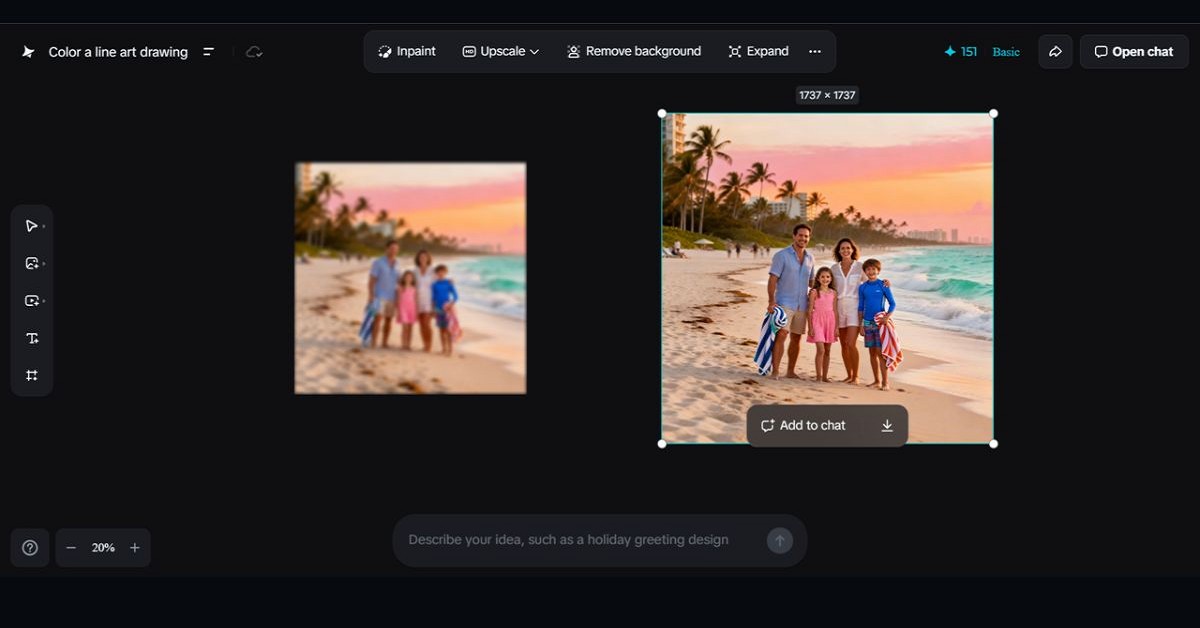Download the selected beach image

(886, 425)
